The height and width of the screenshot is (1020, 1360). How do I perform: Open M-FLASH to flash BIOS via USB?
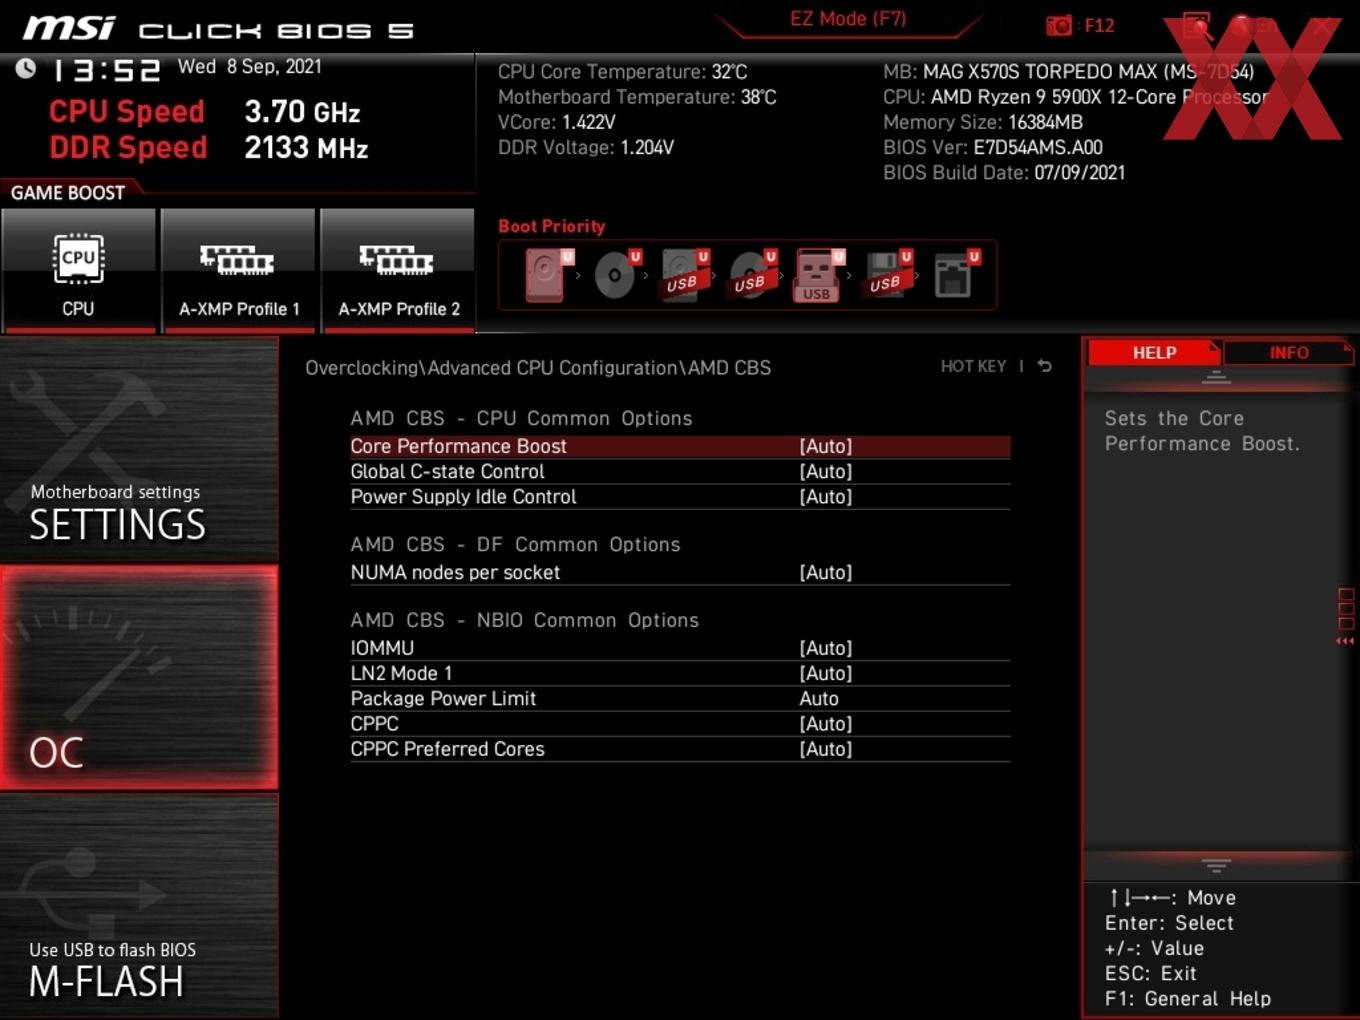pos(139,907)
